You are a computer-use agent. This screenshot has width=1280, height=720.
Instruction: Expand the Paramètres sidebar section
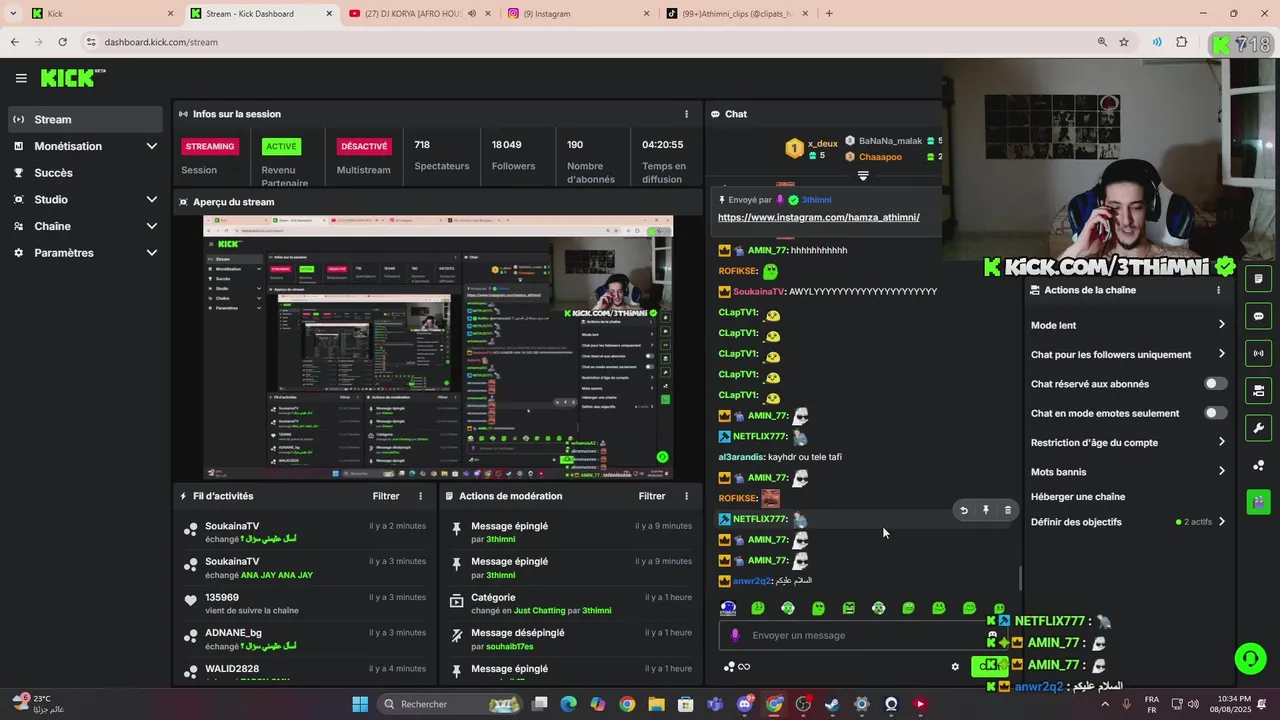coord(152,253)
